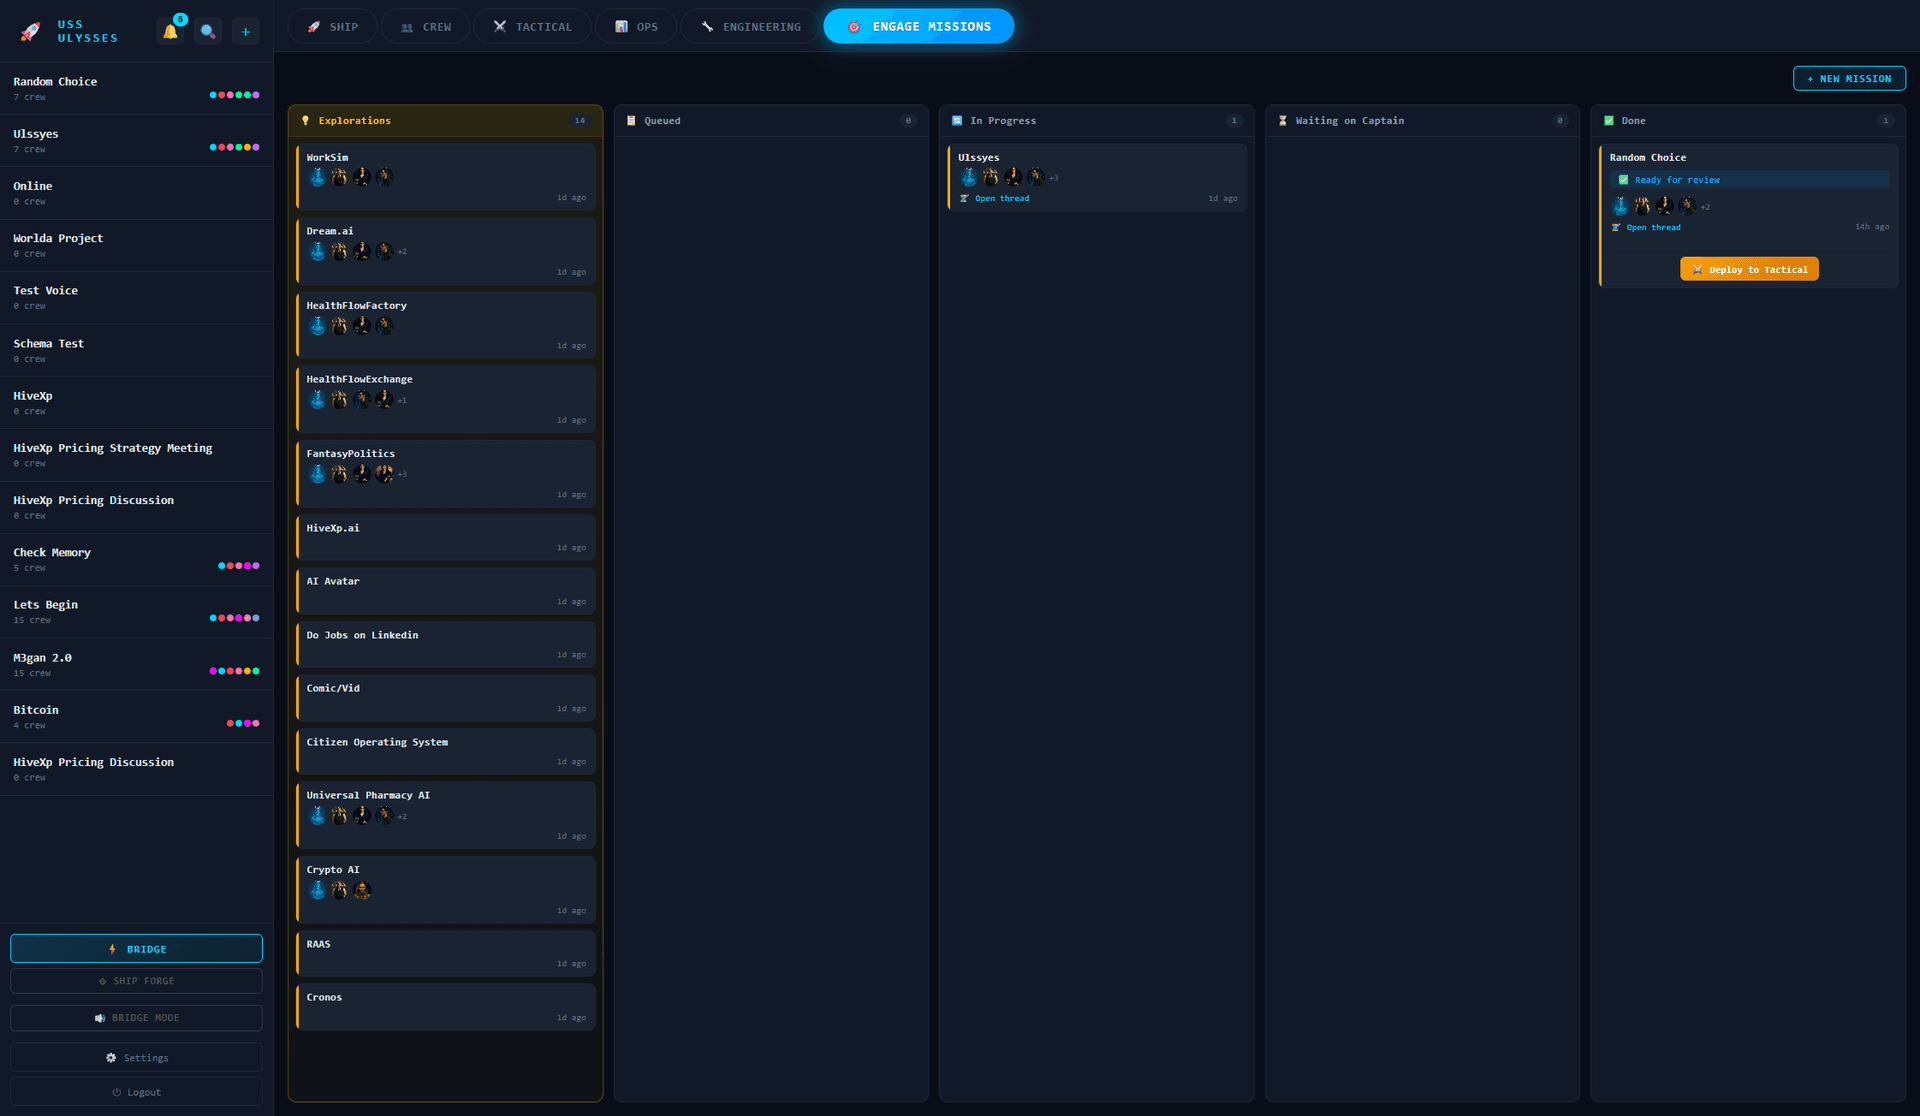1920x1116 pixels.
Task: Expand the +3 hidden crew on FantasyPolitics
Action: [401, 474]
